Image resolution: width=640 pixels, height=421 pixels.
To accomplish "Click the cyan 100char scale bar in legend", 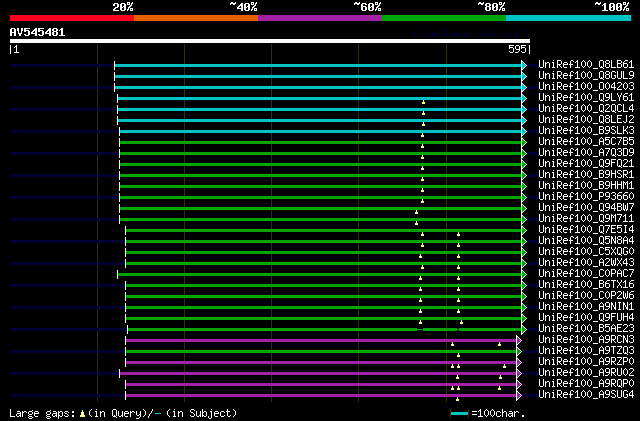I will coord(459,414).
